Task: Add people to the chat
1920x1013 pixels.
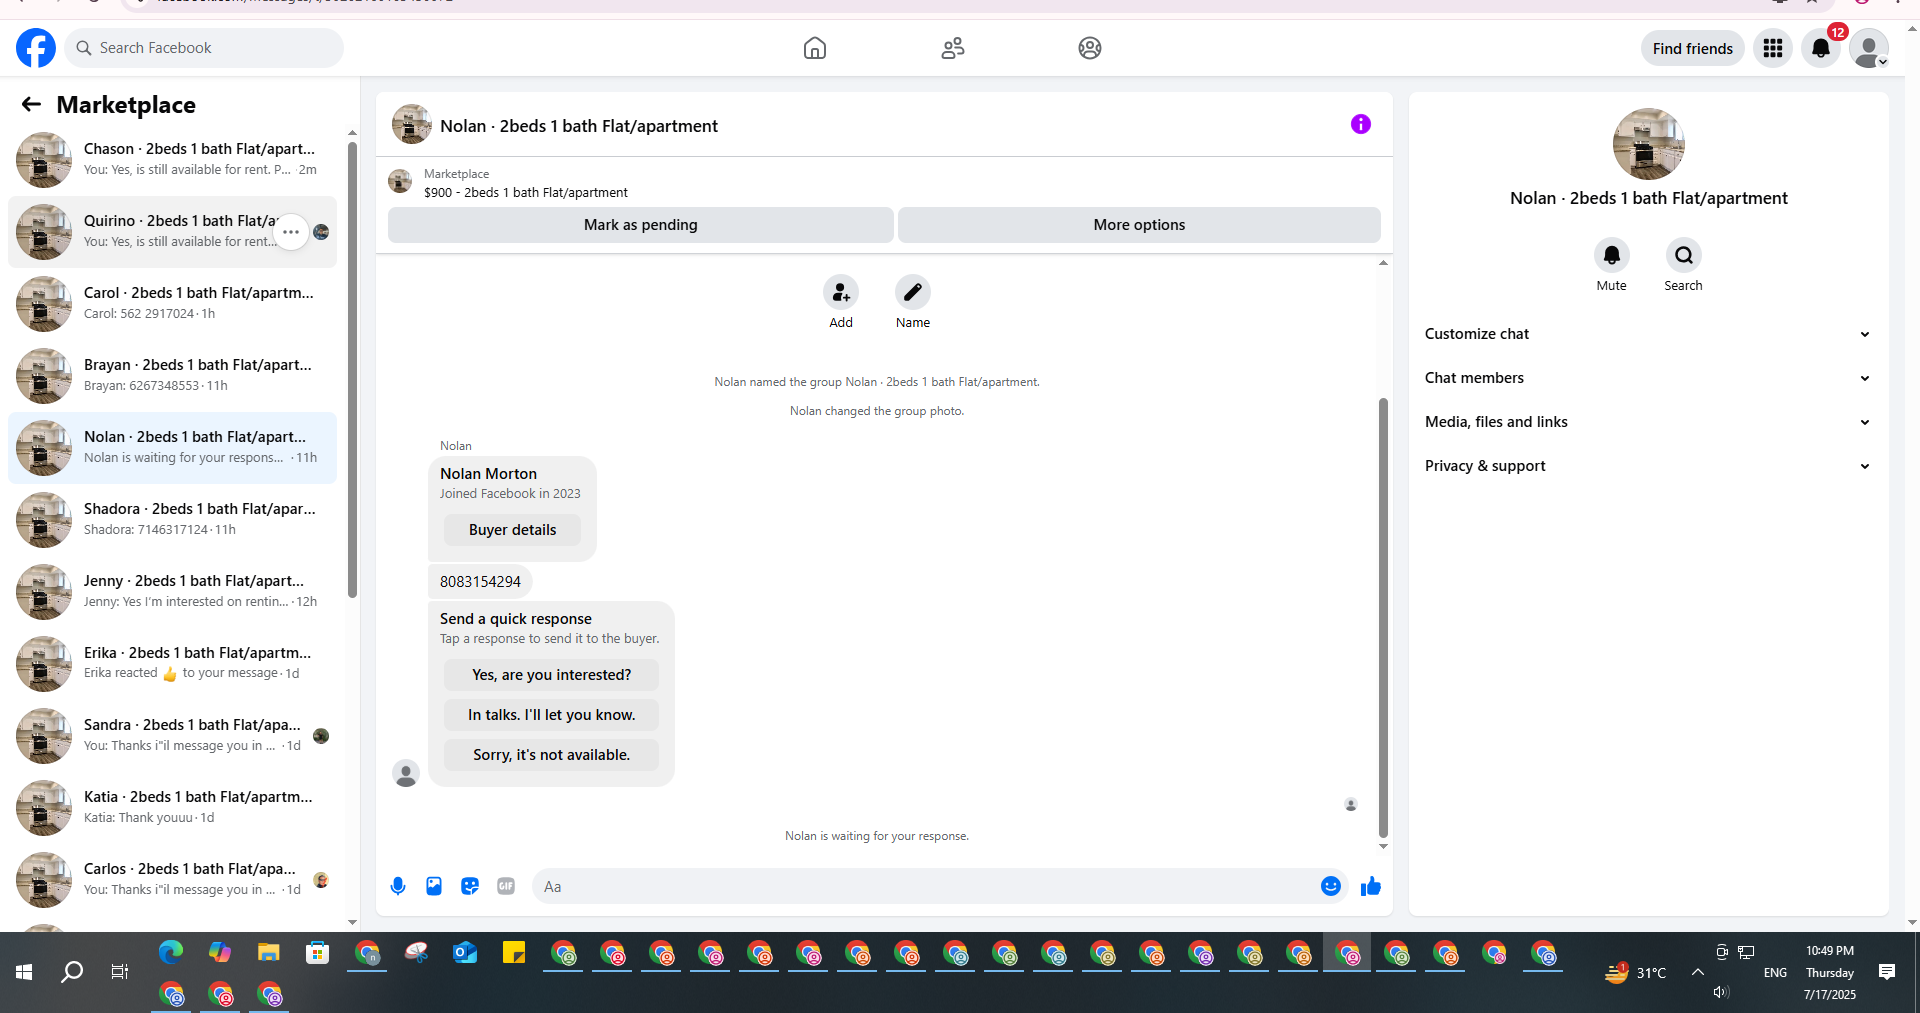Action: 841,292
